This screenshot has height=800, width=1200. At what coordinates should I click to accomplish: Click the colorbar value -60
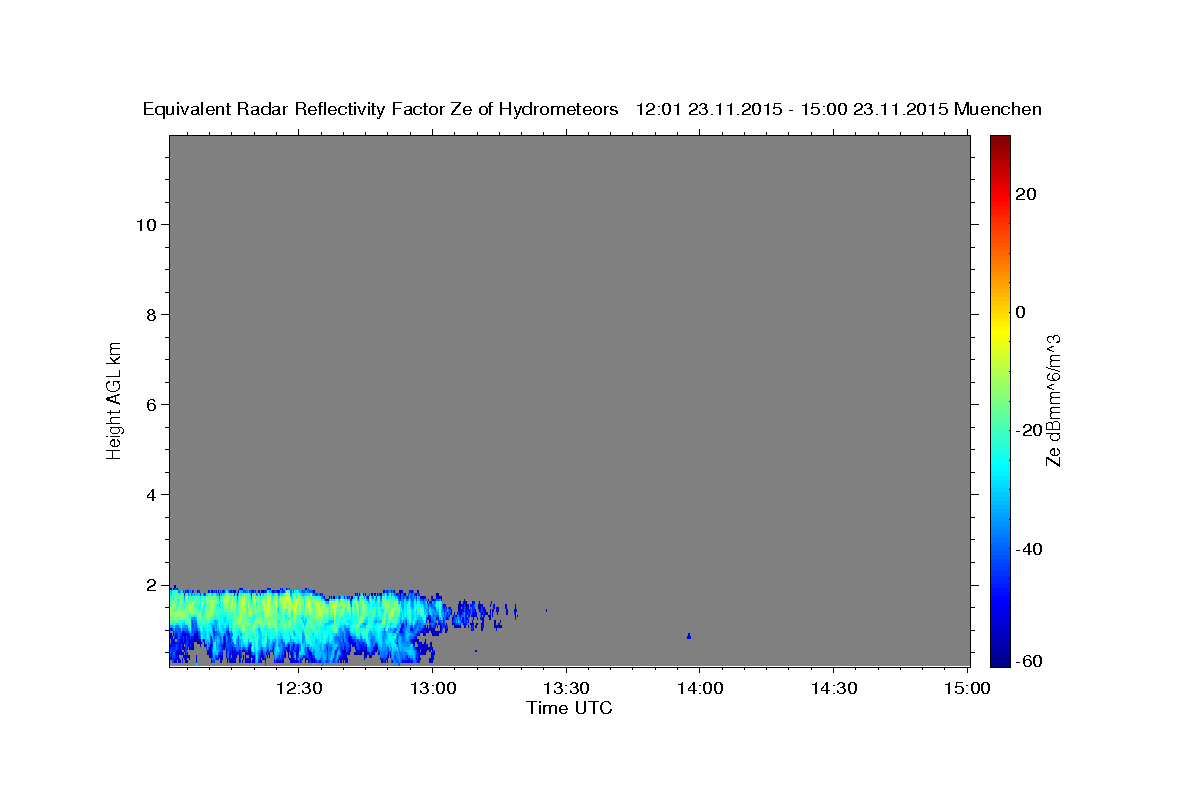(x=1027, y=661)
